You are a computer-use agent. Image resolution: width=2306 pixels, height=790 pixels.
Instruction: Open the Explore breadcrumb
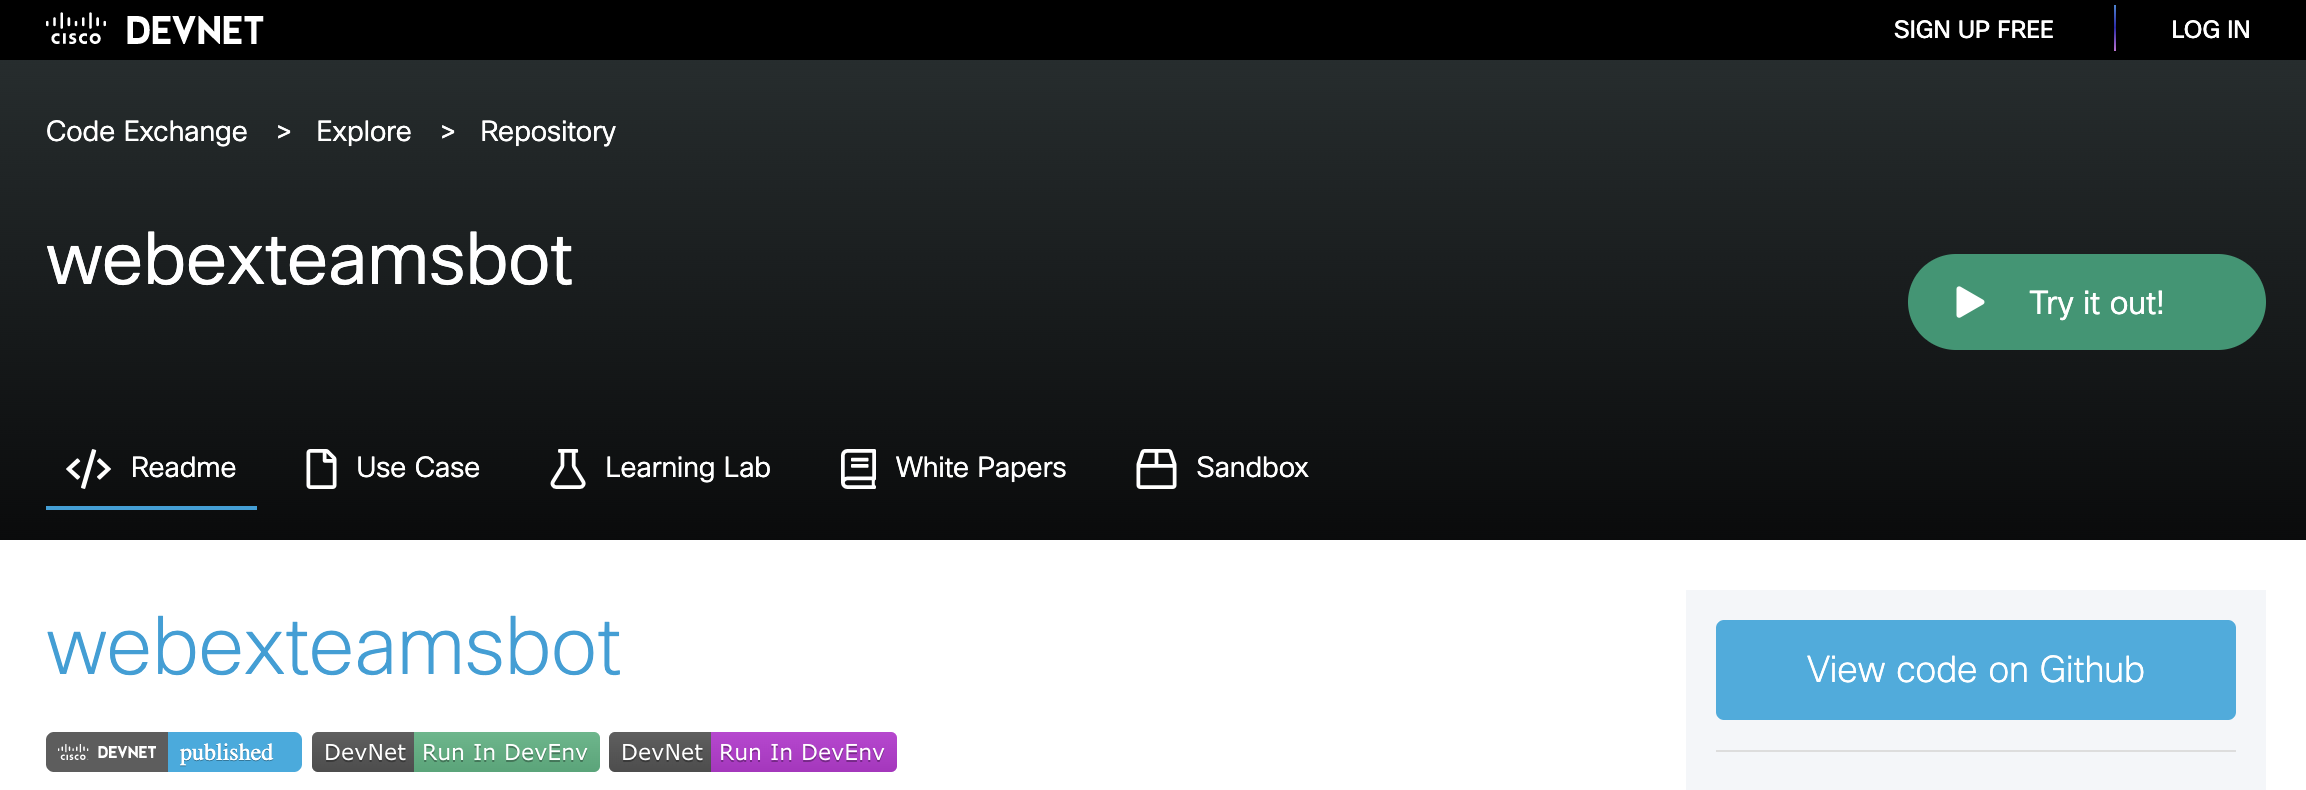(x=364, y=132)
